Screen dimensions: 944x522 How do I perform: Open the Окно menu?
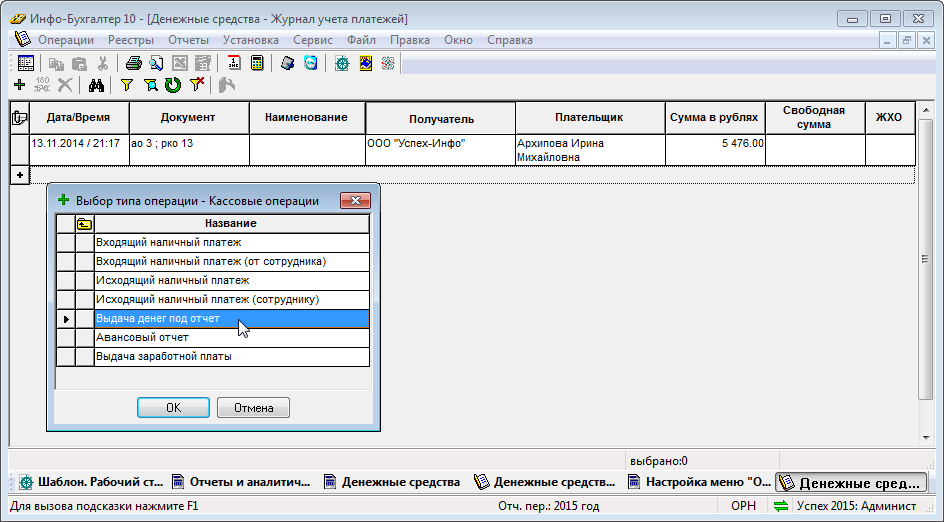click(x=458, y=40)
